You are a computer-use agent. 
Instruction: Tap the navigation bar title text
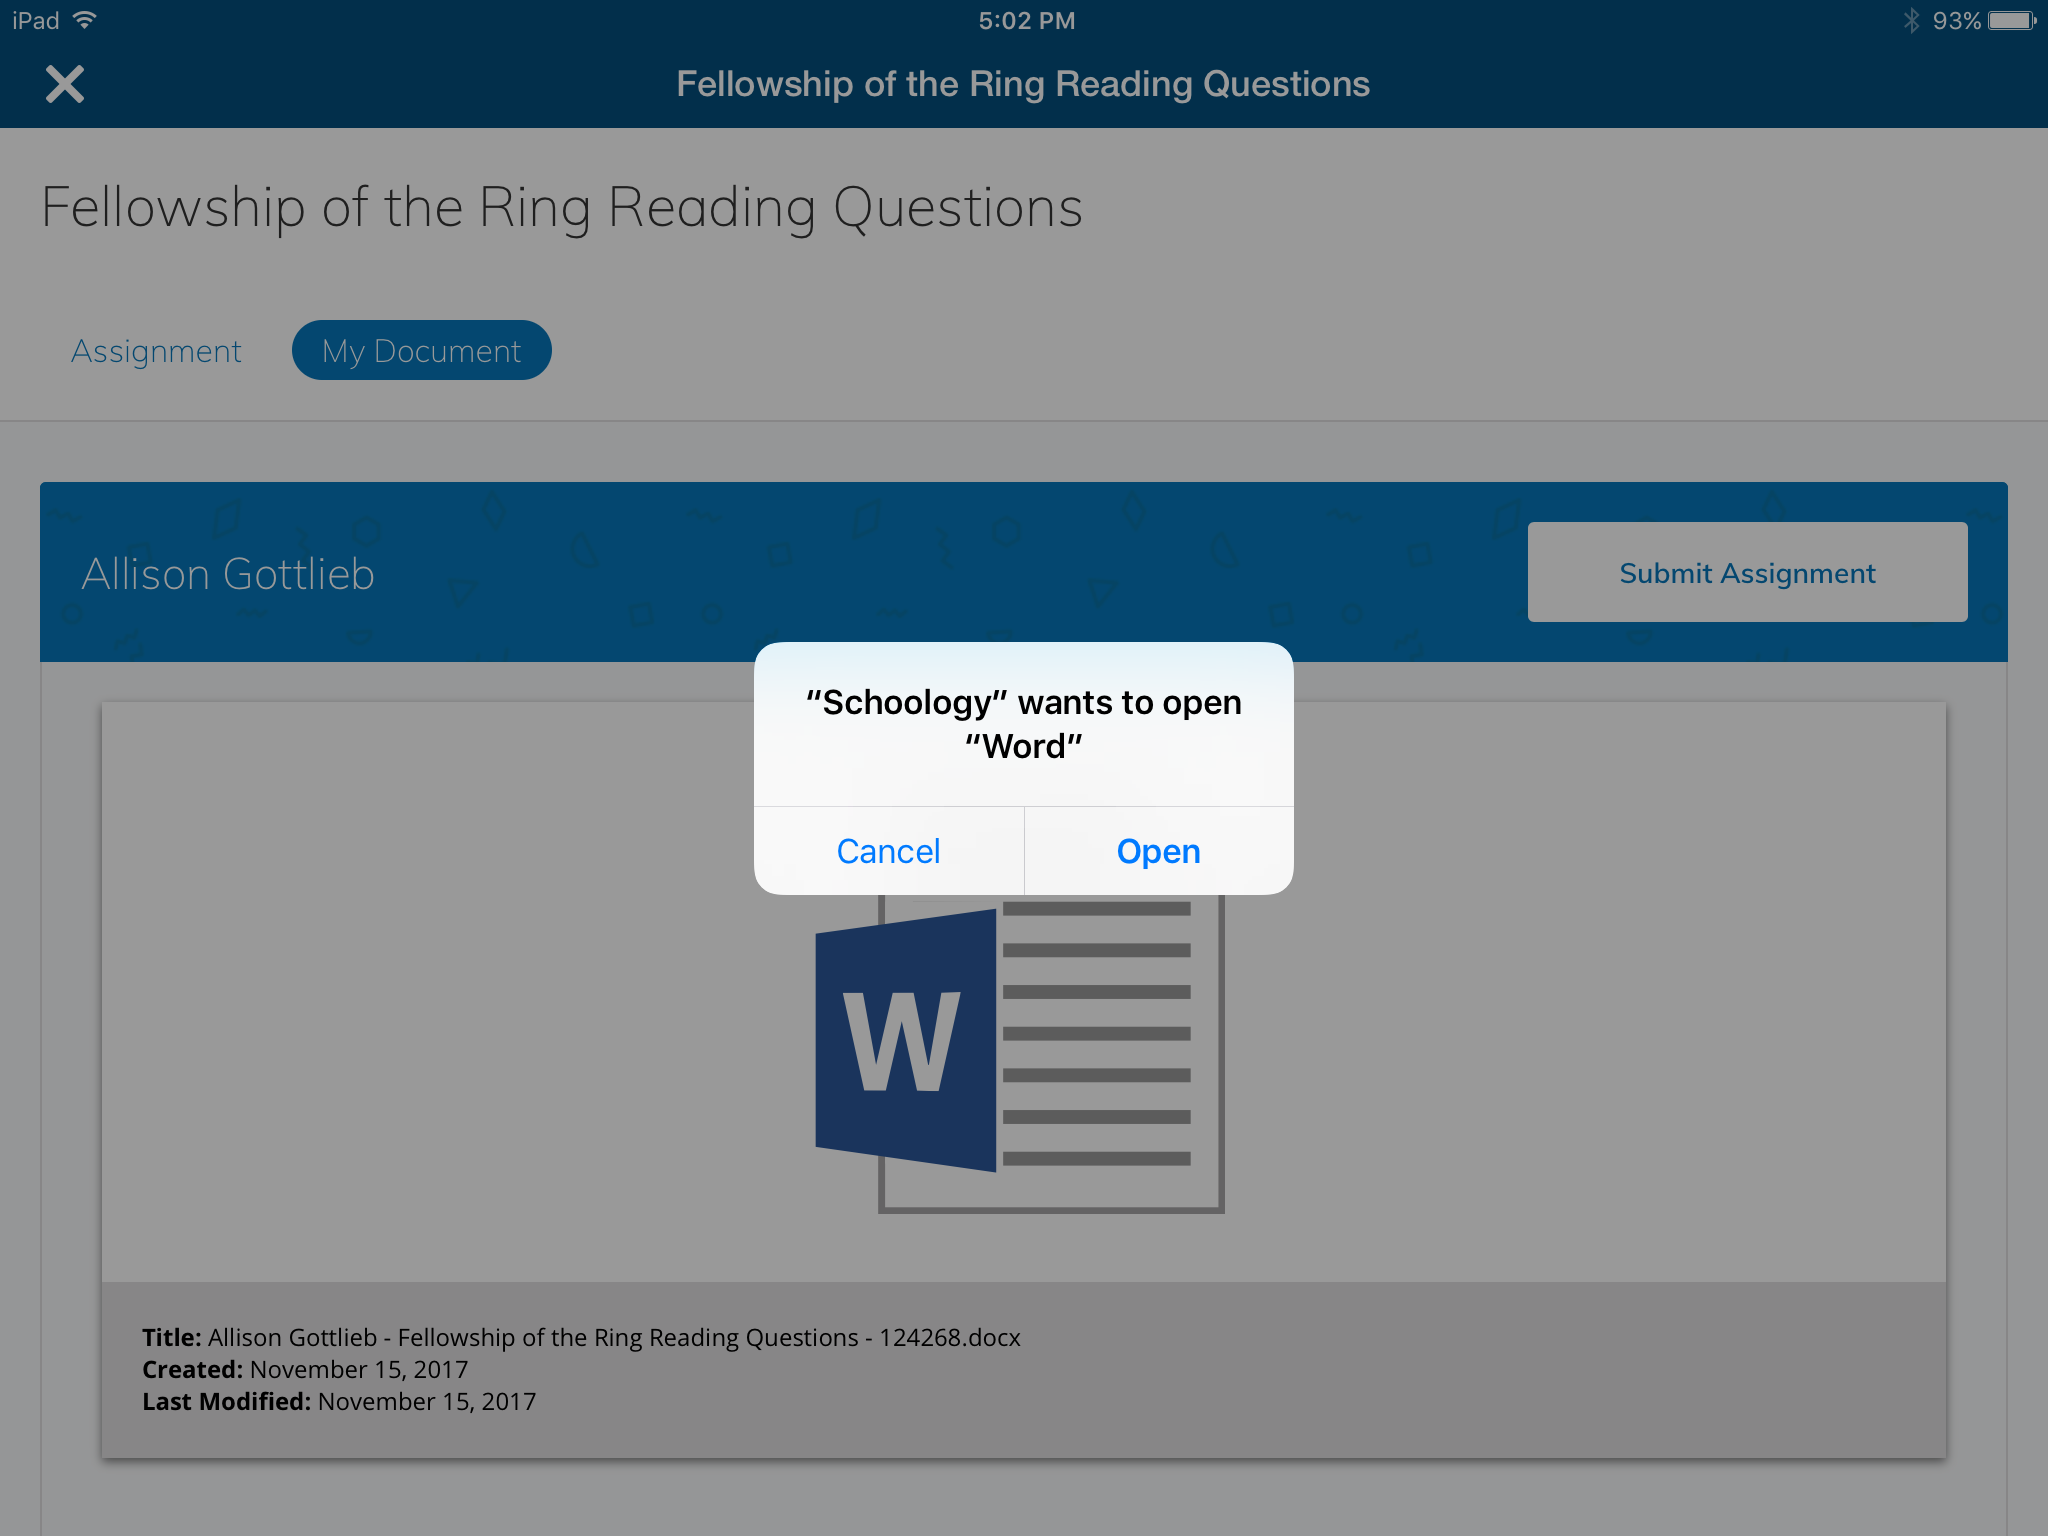point(1022,84)
